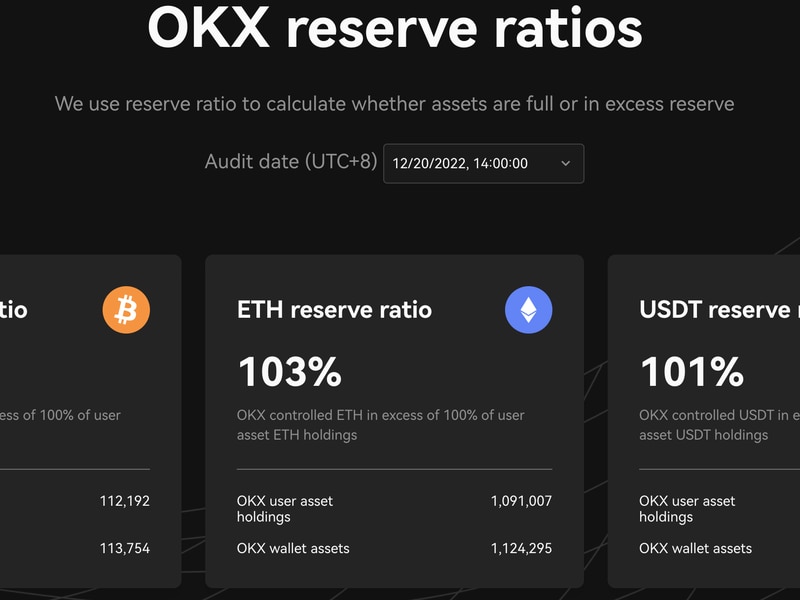
Task: Open the Audit date dropdown
Action: click(x=483, y=163)
